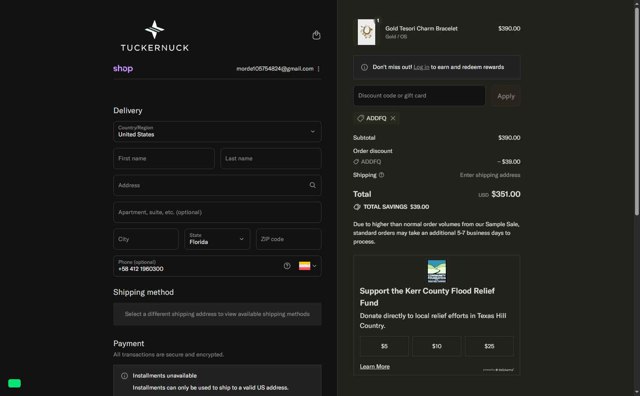The width and height of the screenshot is (640, 396).
Task: Focus the Last name field
Action: (x=271, y=158)
